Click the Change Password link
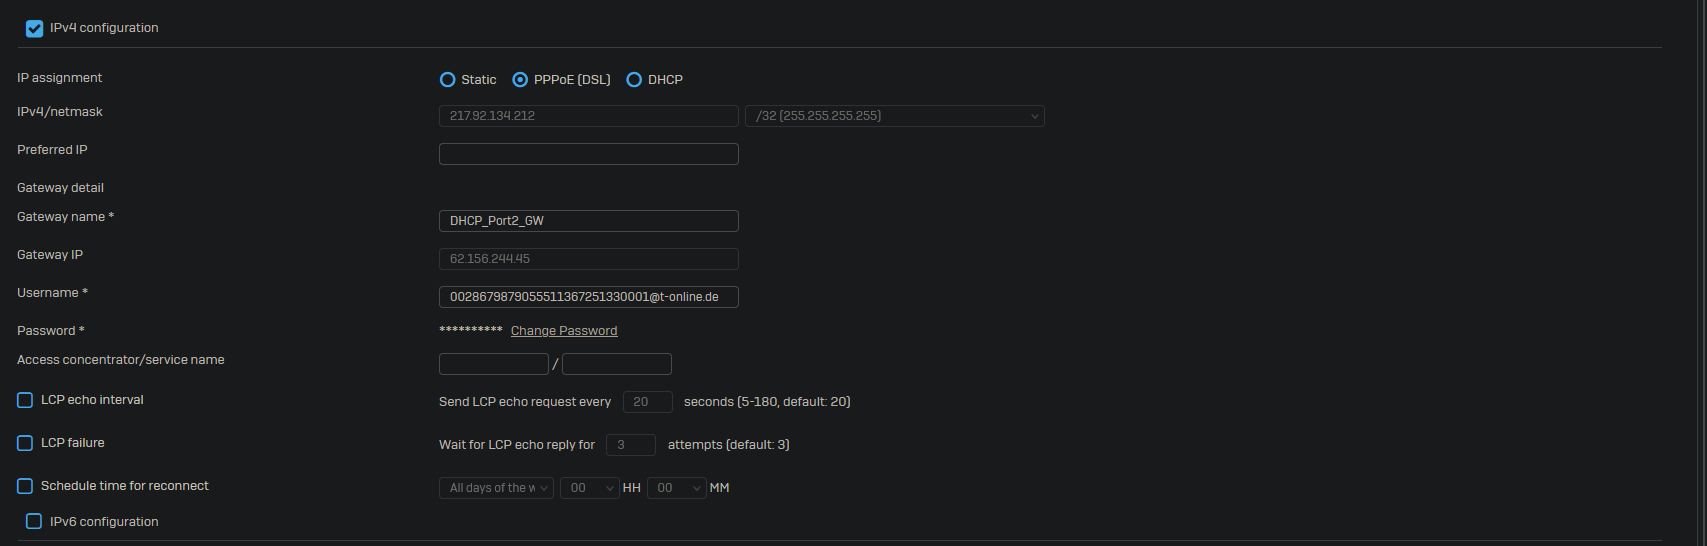 coord(564,331)
